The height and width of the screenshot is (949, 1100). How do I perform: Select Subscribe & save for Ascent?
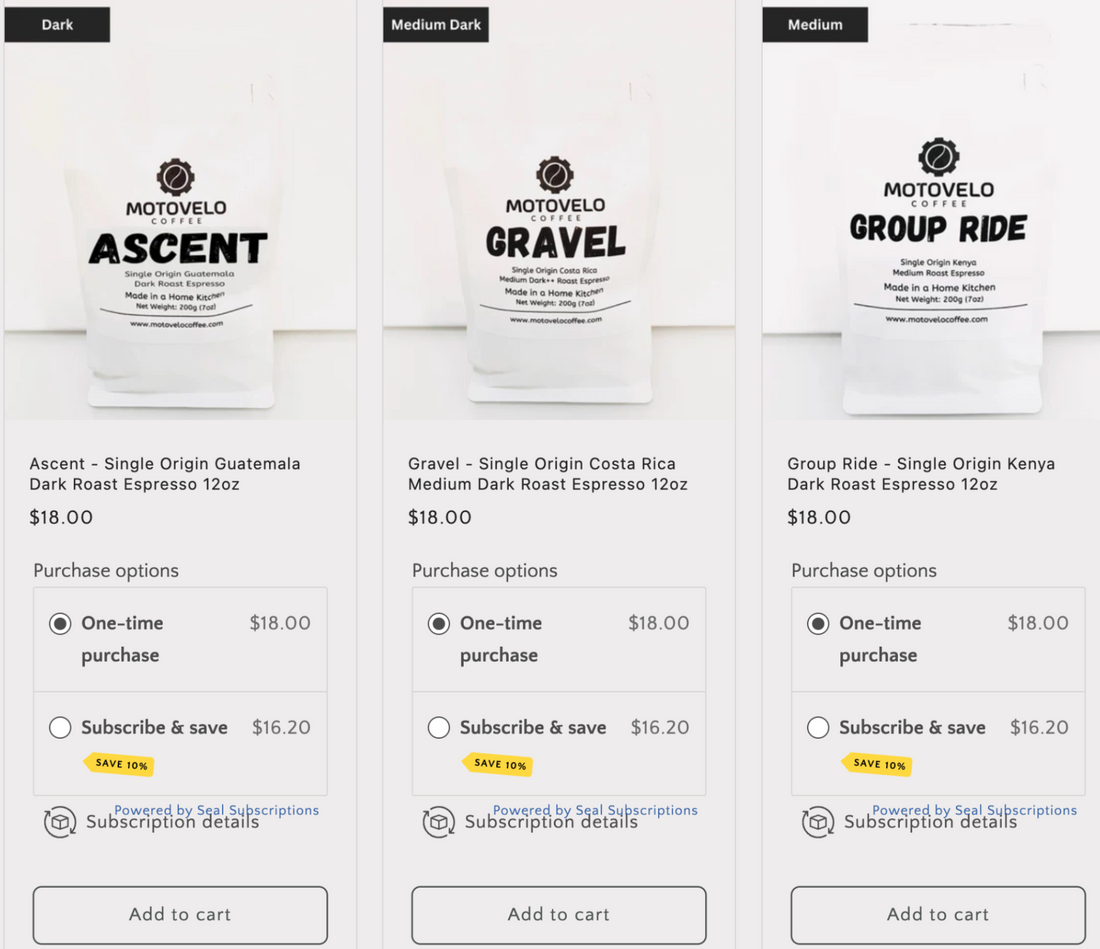coord(60,728)
